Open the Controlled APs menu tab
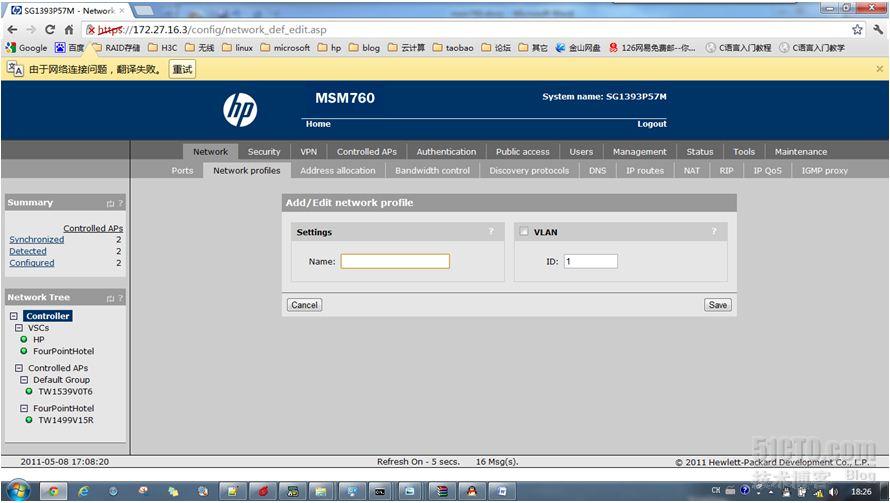The width and height of the screenshot is (890, 503). pos(367,152)
